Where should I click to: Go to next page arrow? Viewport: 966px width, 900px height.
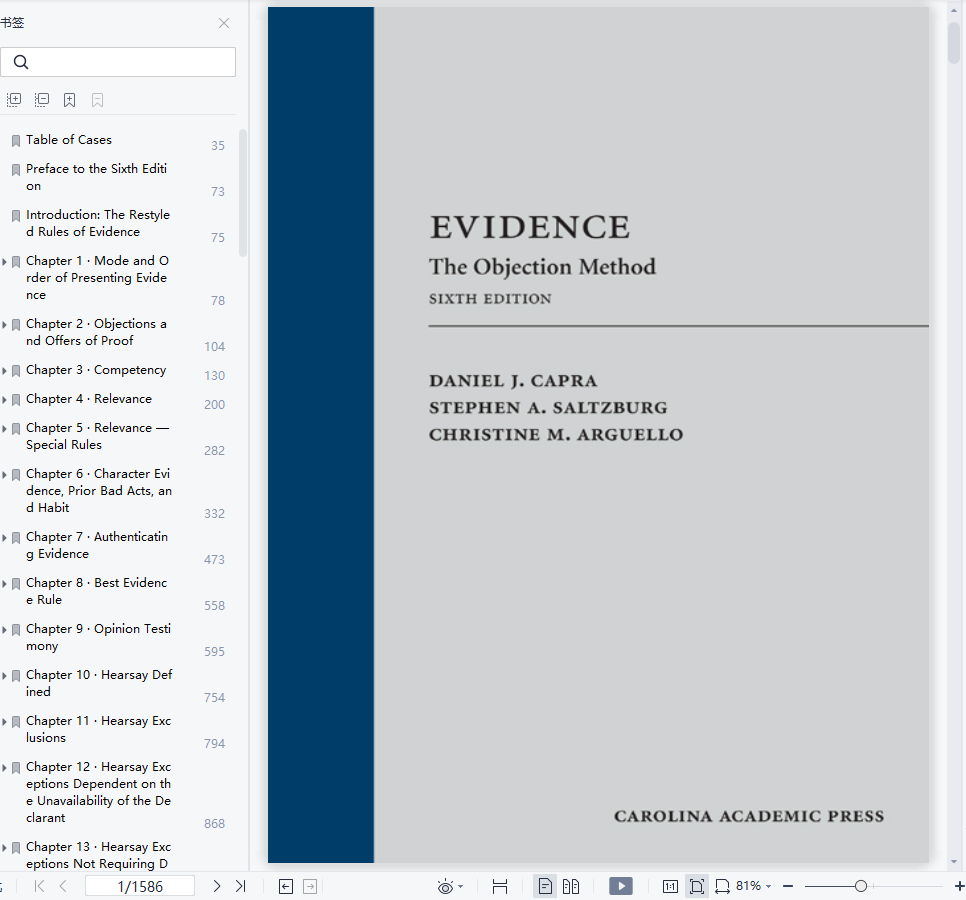(216, 886)
